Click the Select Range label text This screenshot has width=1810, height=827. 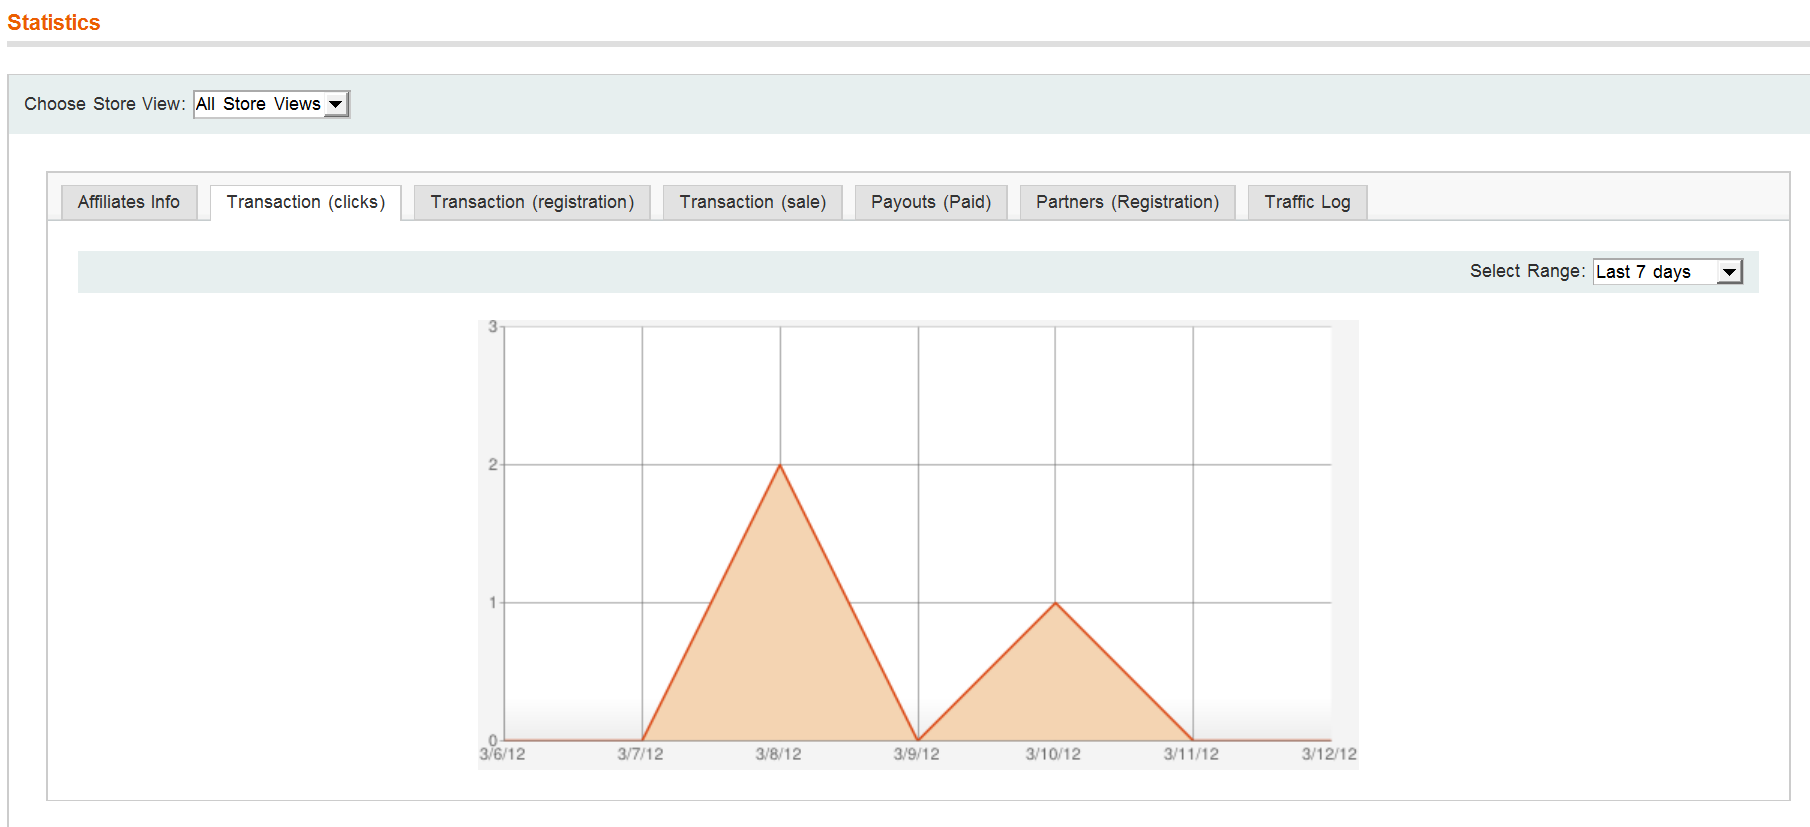(x=1526, y=271)
